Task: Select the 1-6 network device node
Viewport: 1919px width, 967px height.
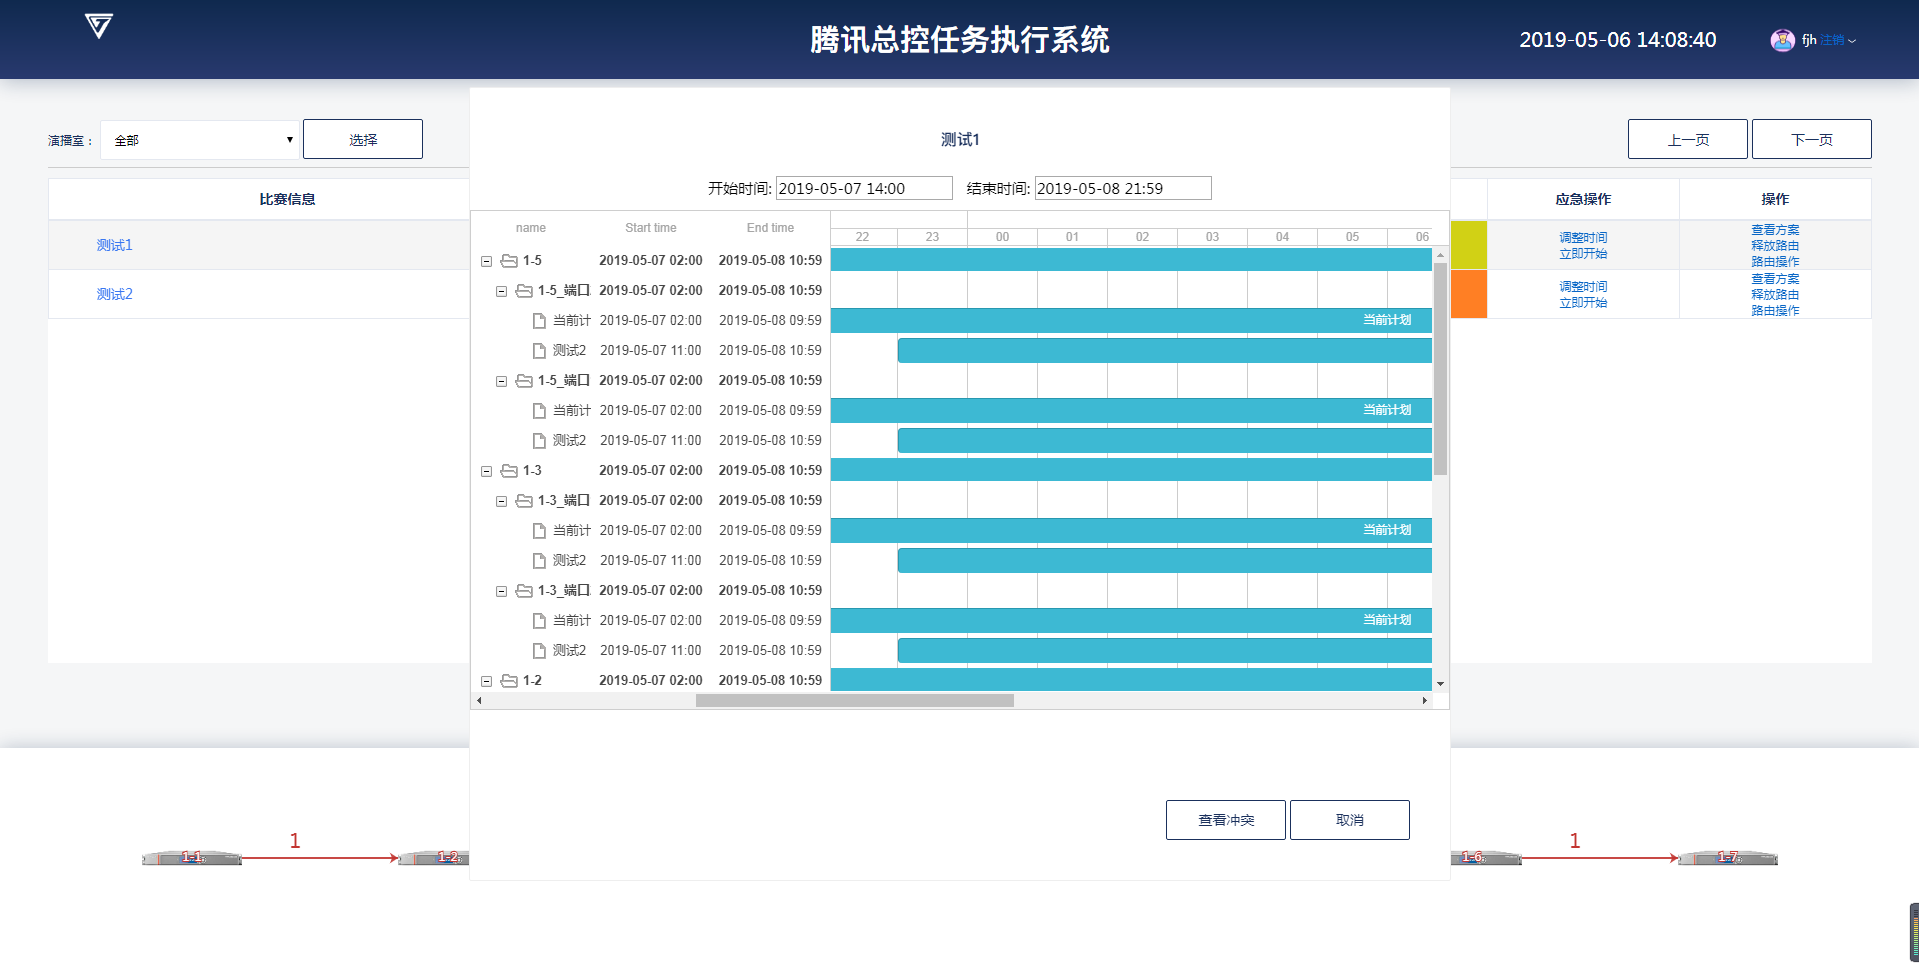Action: 1484,858
